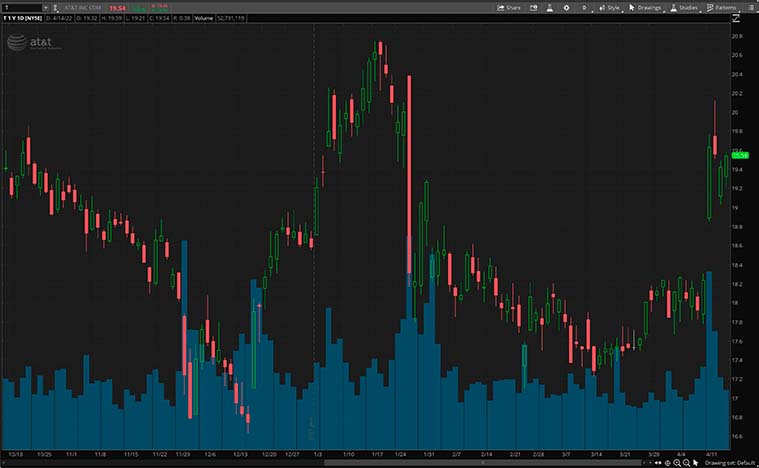Click the Volume label in the header

click(x=204, y=18)
